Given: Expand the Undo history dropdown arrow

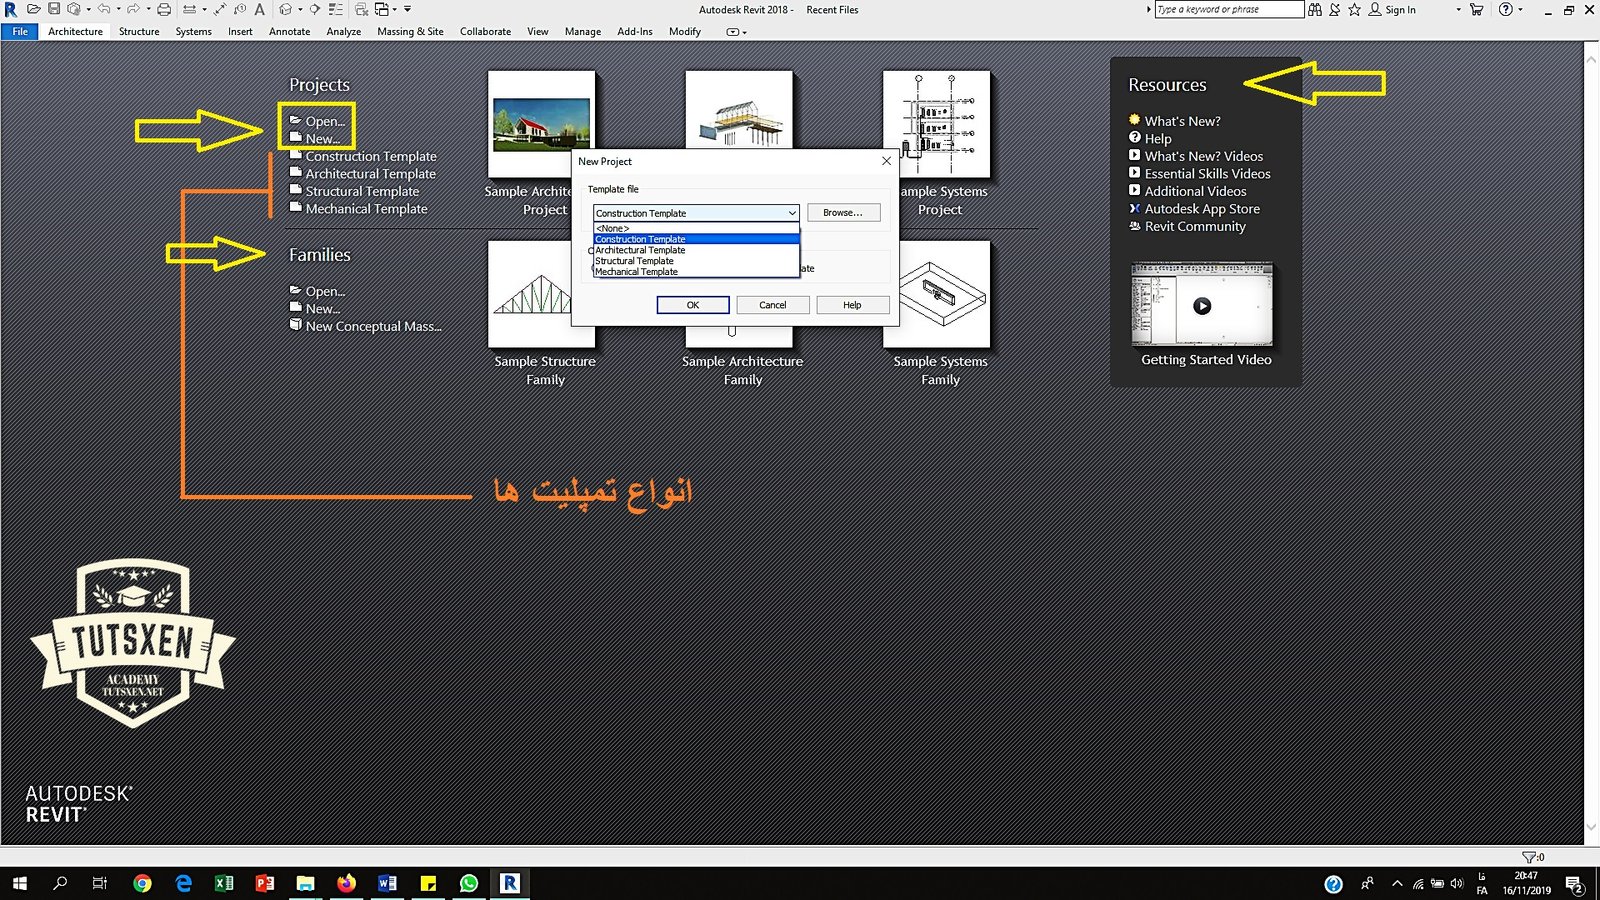Looking at the screenshot, I should [x=119, y=9].
